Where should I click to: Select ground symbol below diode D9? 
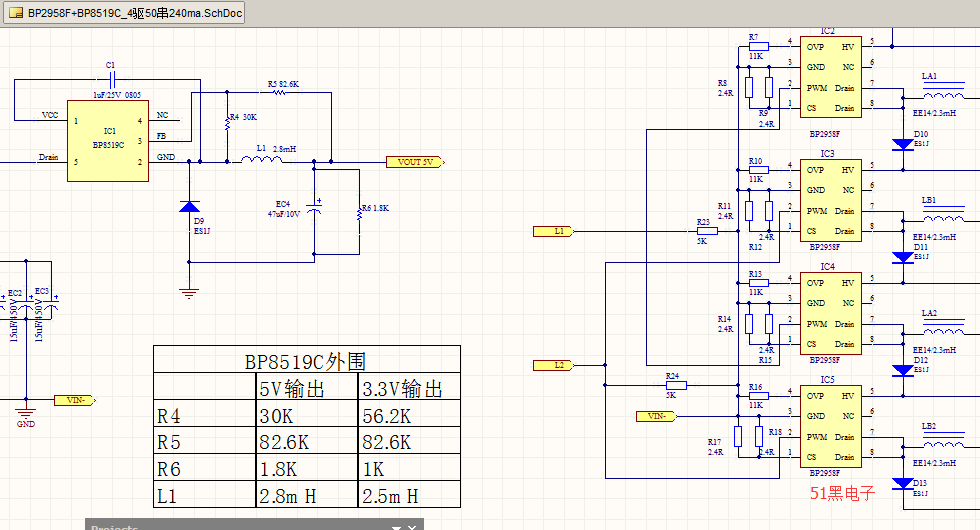(189, 292)
